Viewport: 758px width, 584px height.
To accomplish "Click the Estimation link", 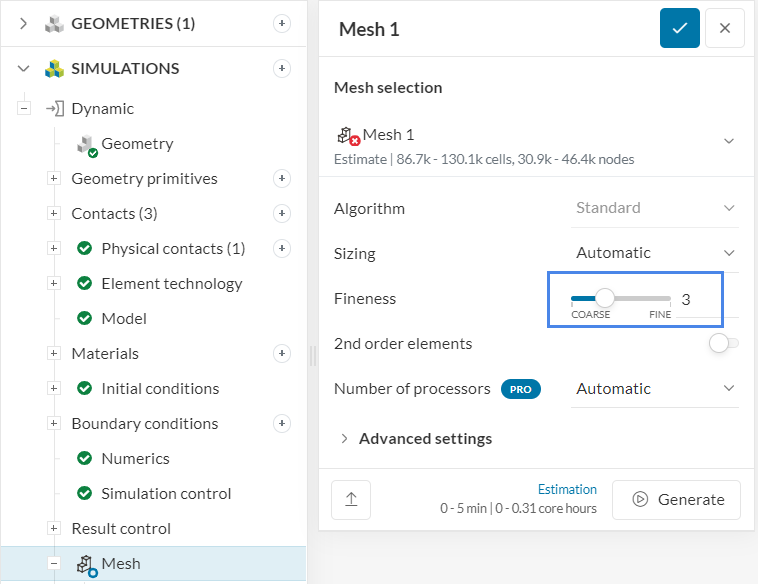I will [567, 490].
